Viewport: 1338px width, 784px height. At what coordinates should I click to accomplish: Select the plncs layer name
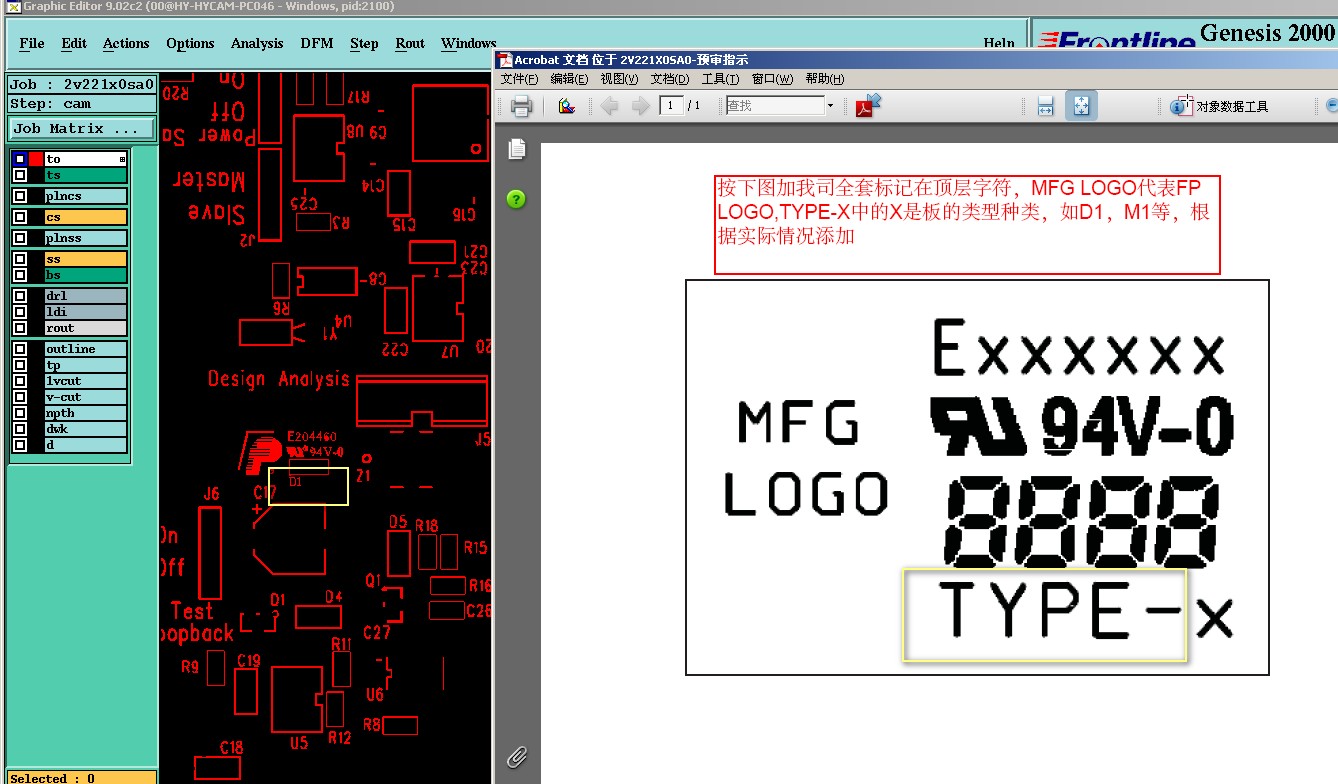click(x=86, y=196)
